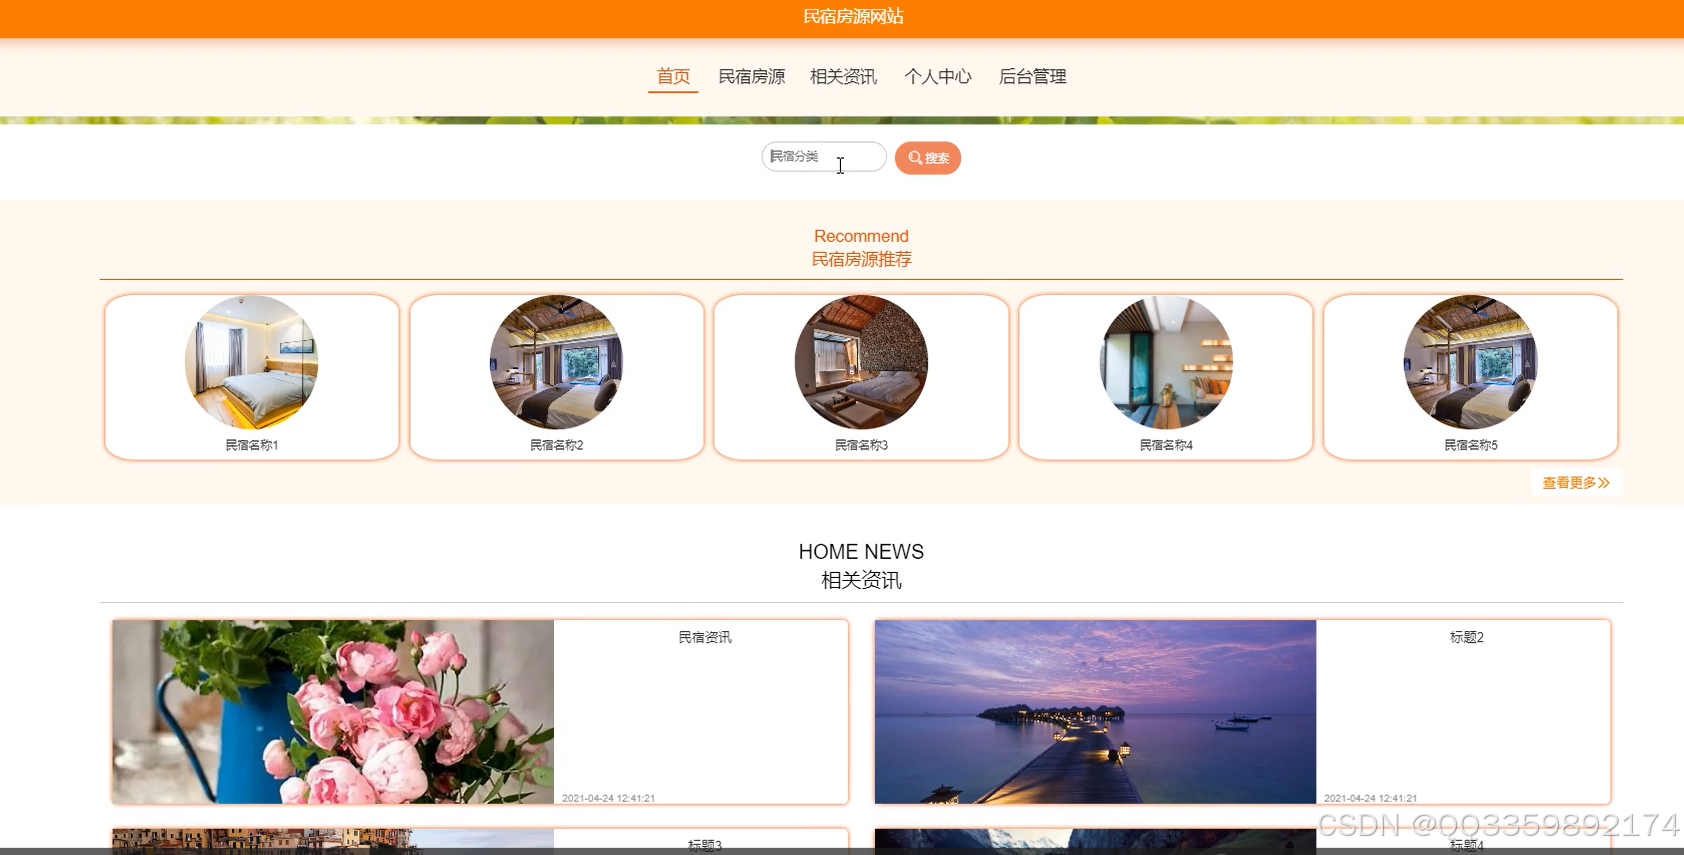Click the orange 搜索 button

928,158
